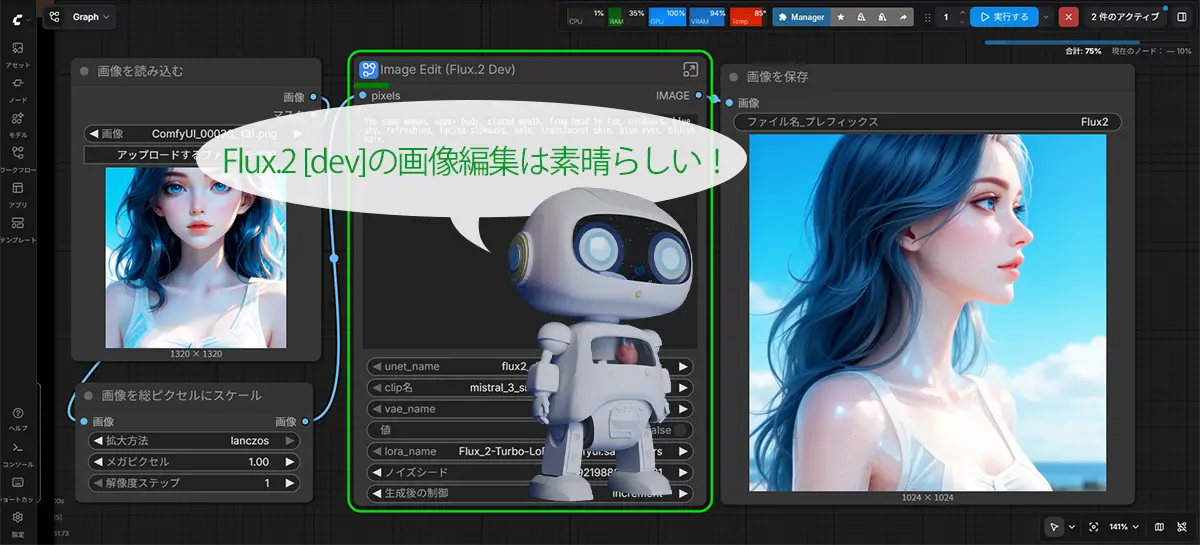This screenshot has height=545, width=1200.
Task: Increase 解像度ステップ value with right arrow
Action: click(289, 483)
